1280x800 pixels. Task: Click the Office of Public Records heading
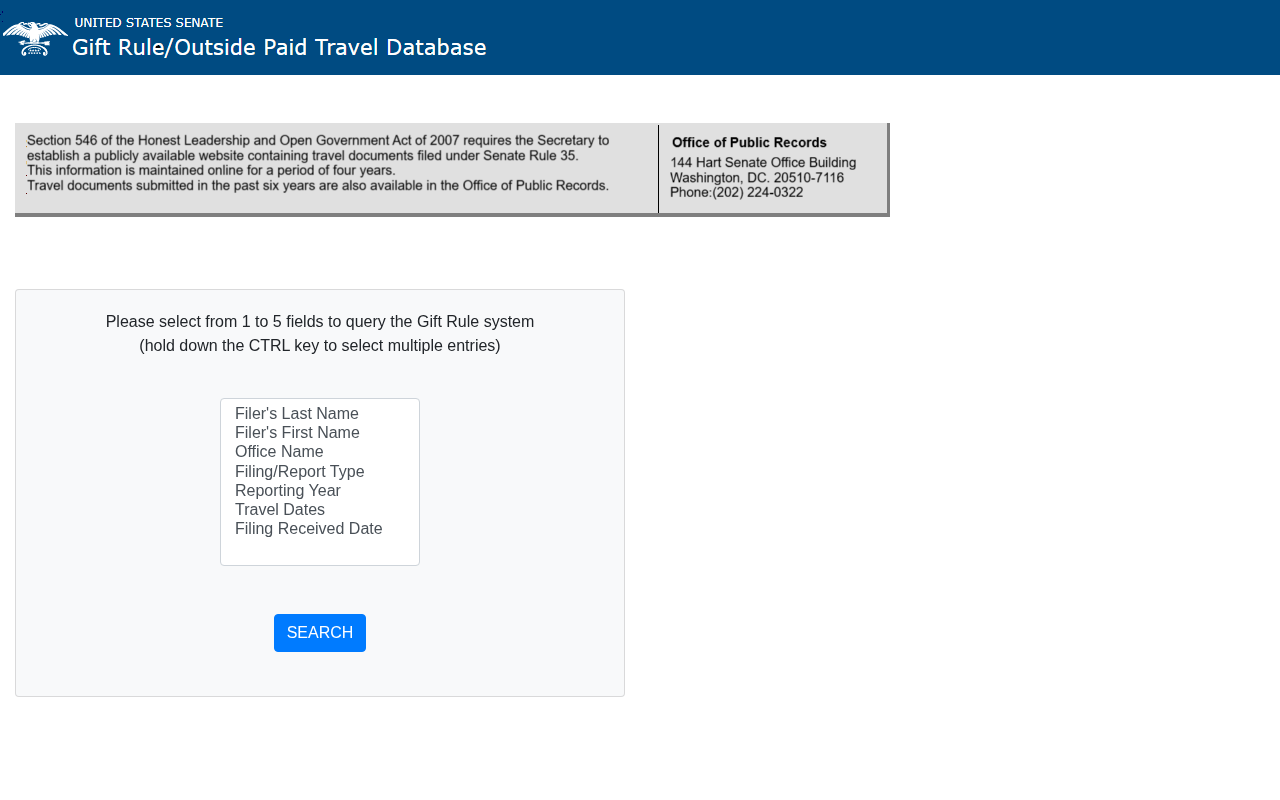tap(749, 143)
